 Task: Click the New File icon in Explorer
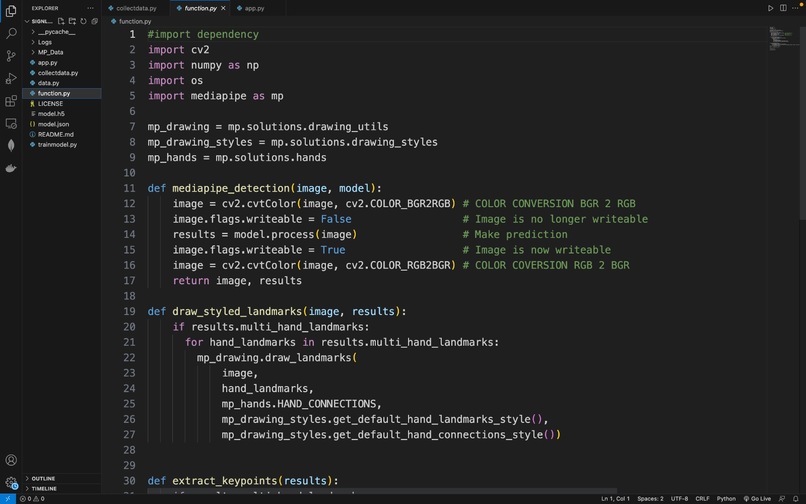61,21
